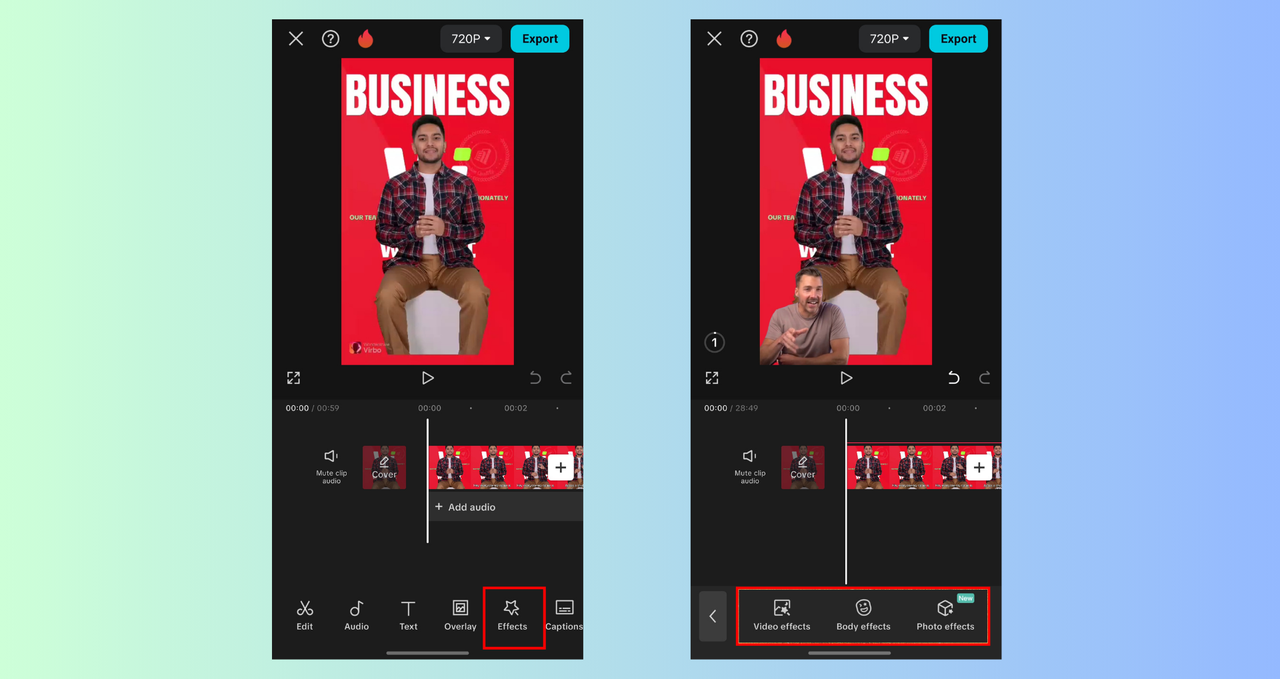Edit the Cover thumbnail in left screen
1280x679 pixels.
384,467
